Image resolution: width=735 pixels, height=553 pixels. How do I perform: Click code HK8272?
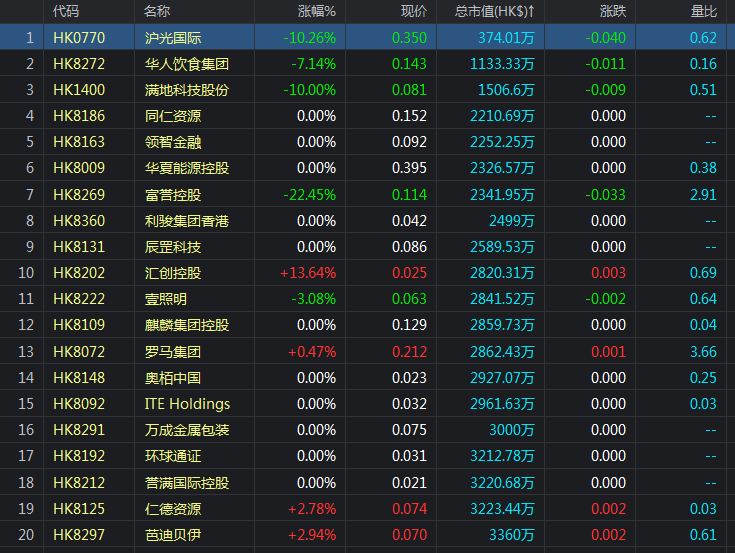[x=79, y=64]
